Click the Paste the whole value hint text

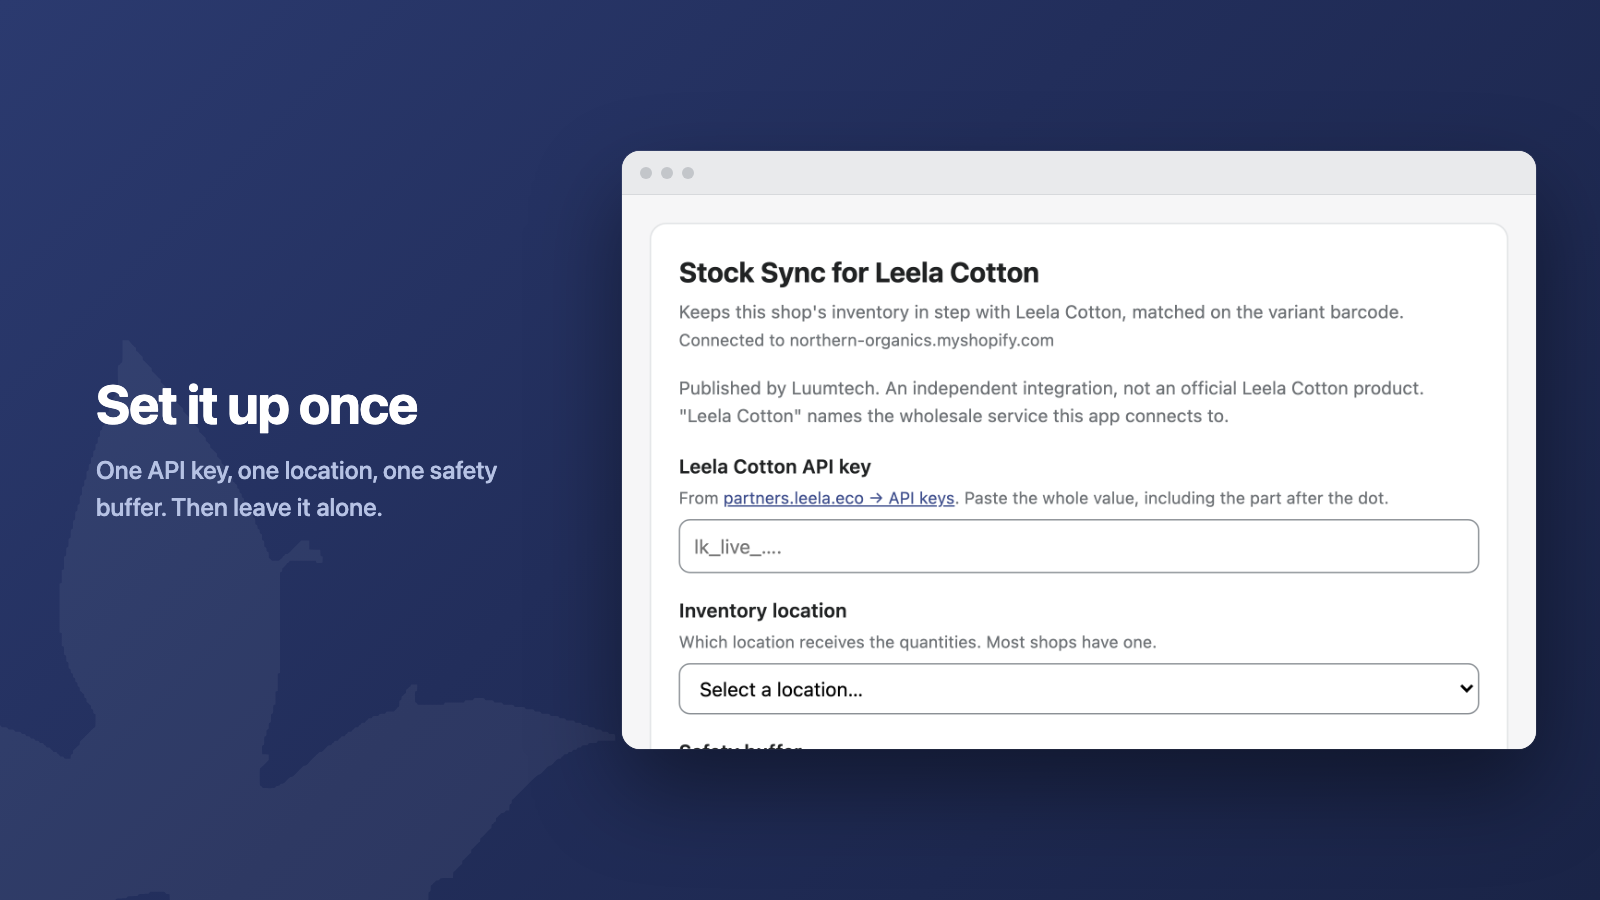[1176, 498]
